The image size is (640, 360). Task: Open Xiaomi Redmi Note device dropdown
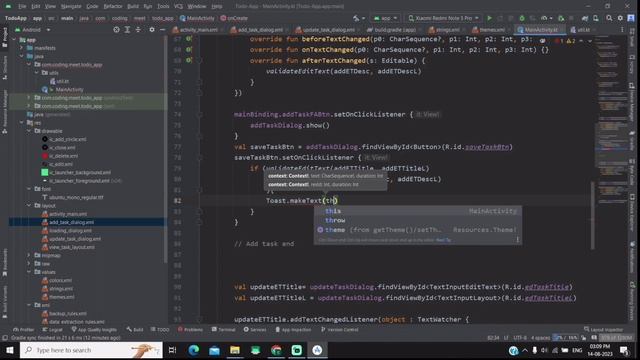[x=444, y=18]
